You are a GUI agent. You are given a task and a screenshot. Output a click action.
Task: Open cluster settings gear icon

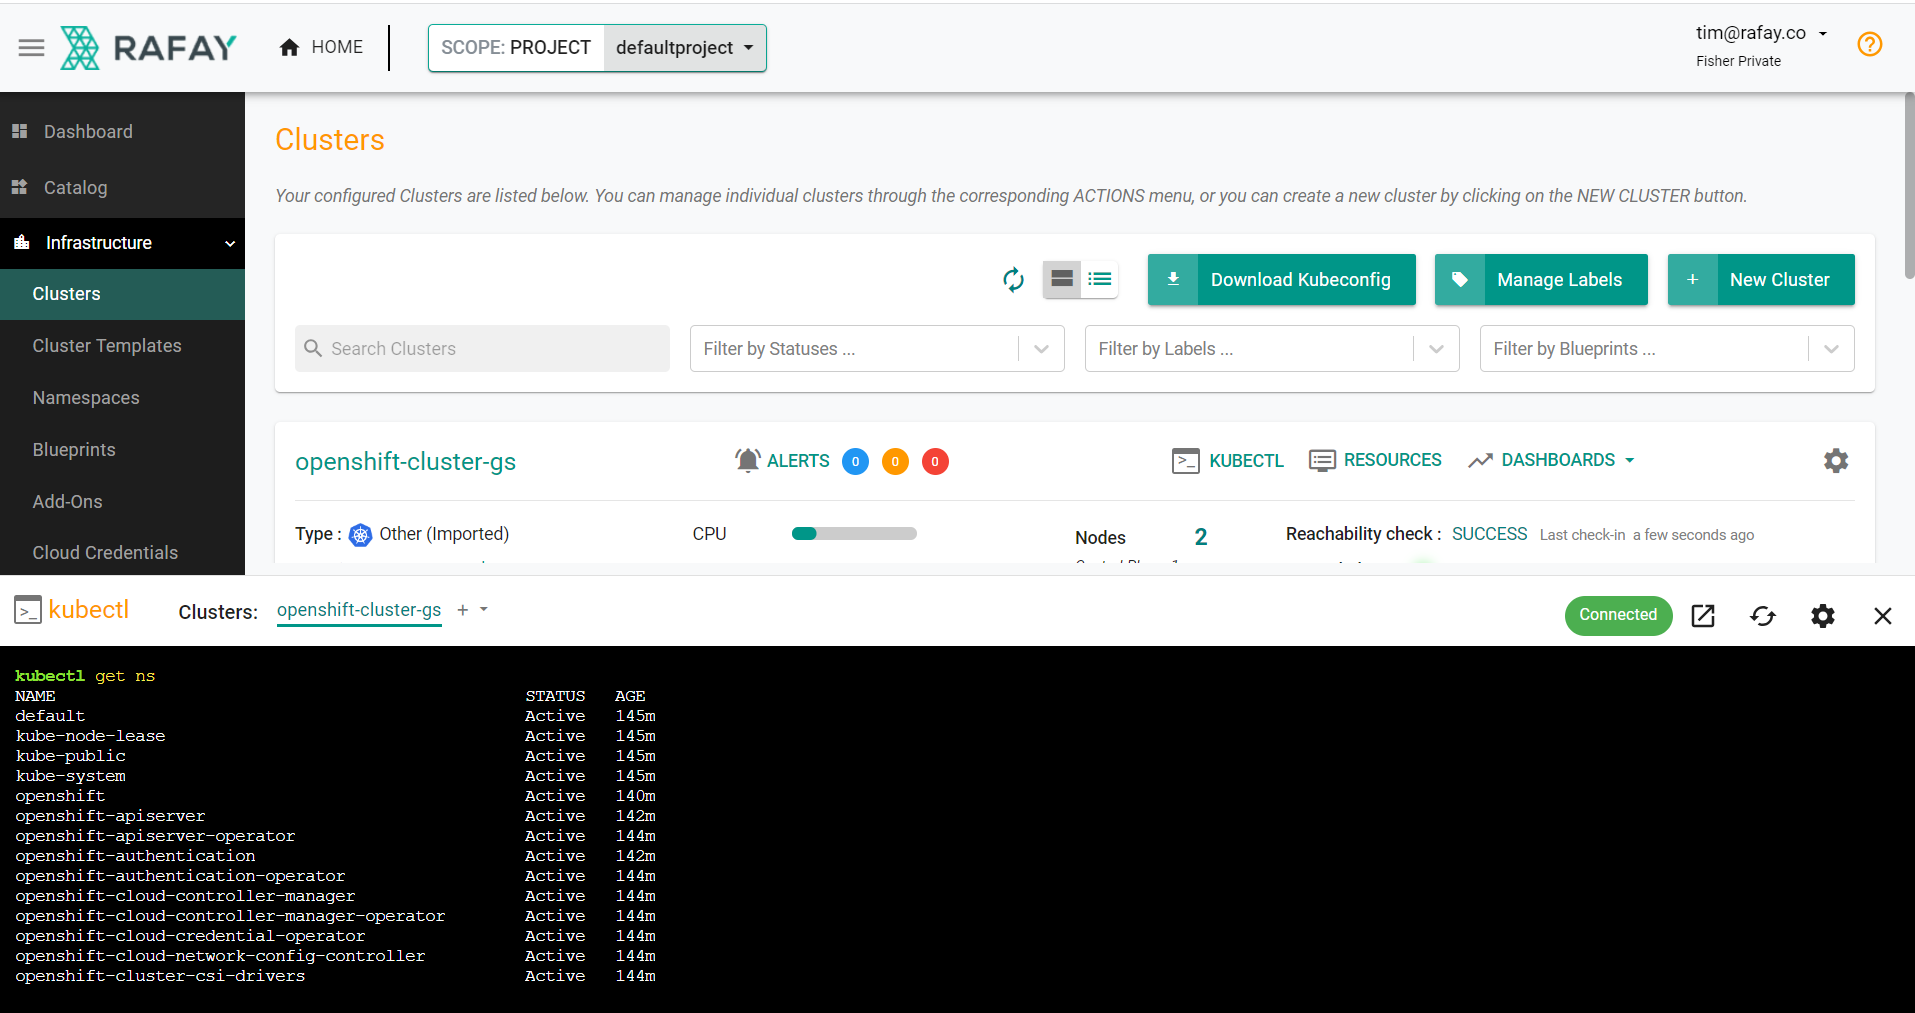pyautogui.click(x=1836, y=460)
